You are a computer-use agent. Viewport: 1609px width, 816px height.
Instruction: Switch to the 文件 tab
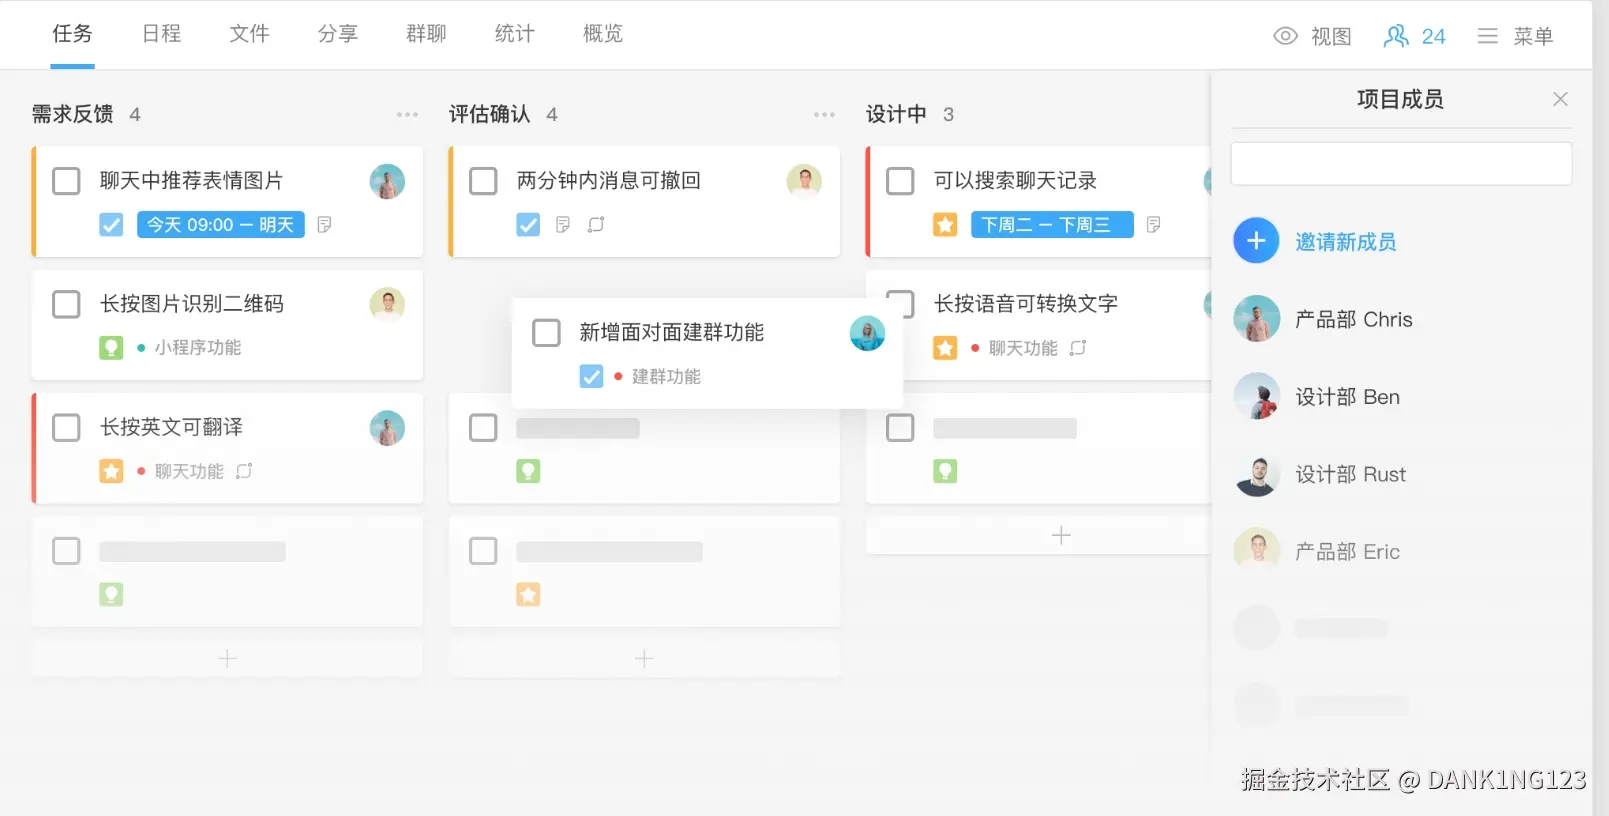[x=249, y=34]
